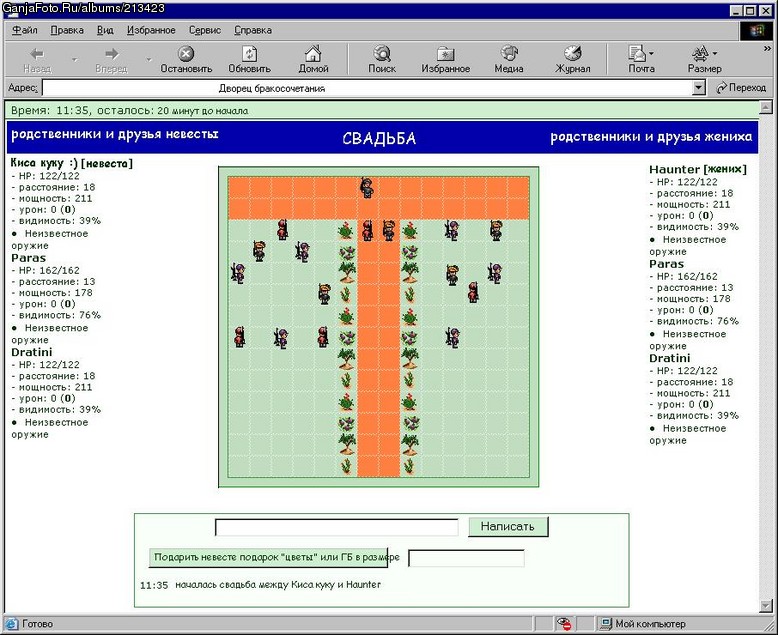The height and width of the screenshot is (635, 778).
Task: Click the Назад back arrow icon
Action: [37, 54]
